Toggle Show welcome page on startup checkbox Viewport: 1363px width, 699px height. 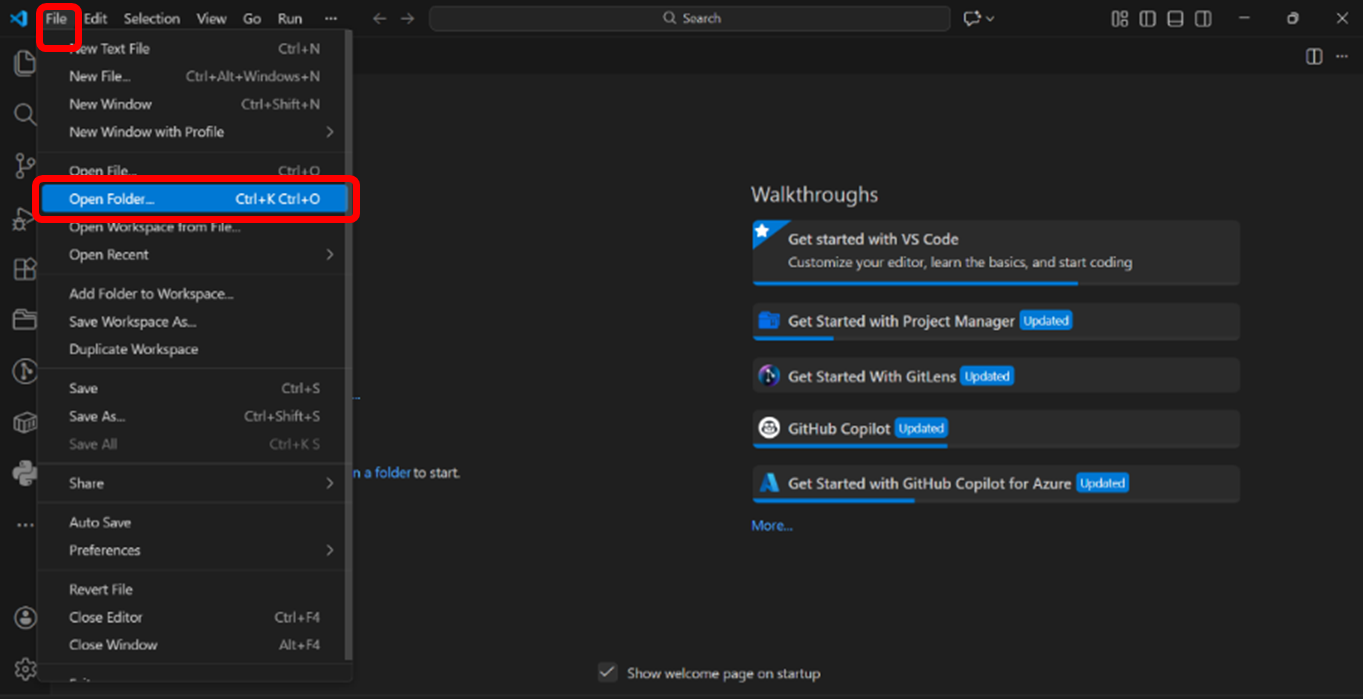point(607,672)
